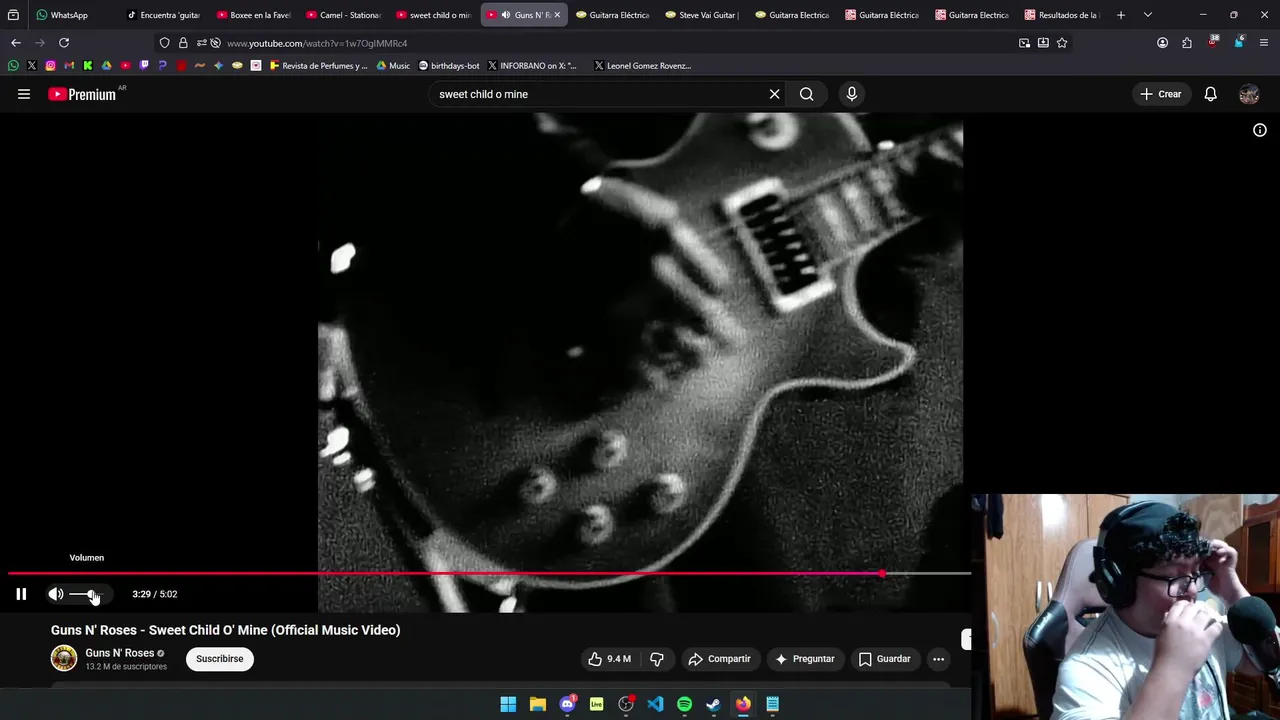Screen dimensions: 1280x720
Task: Open the more actions three-dots menu
Action: pyautogui.click(x=938, y=659)
